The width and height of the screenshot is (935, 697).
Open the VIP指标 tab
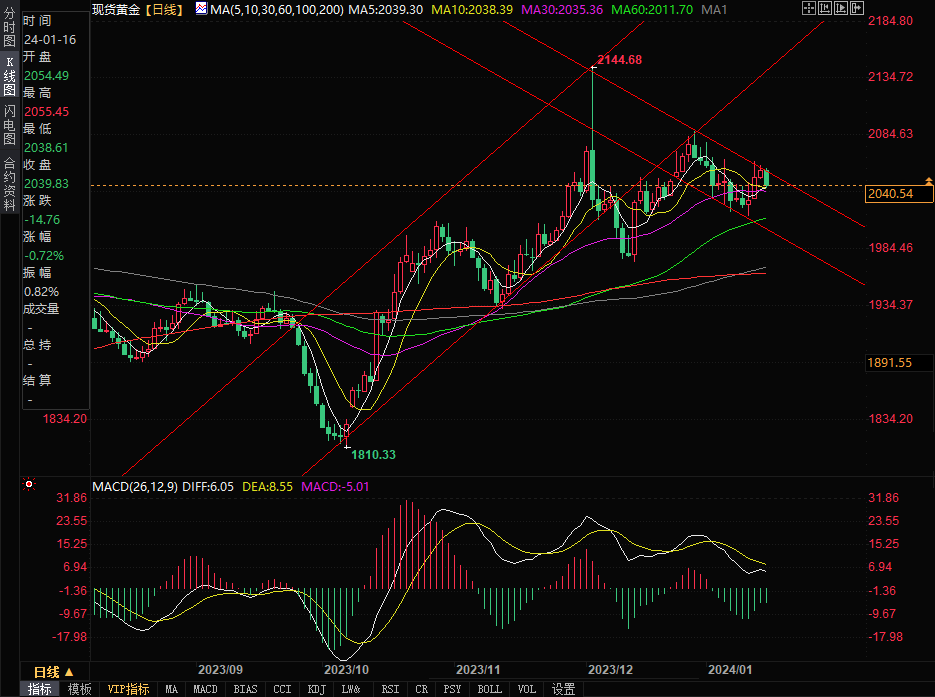coord(128,689)
